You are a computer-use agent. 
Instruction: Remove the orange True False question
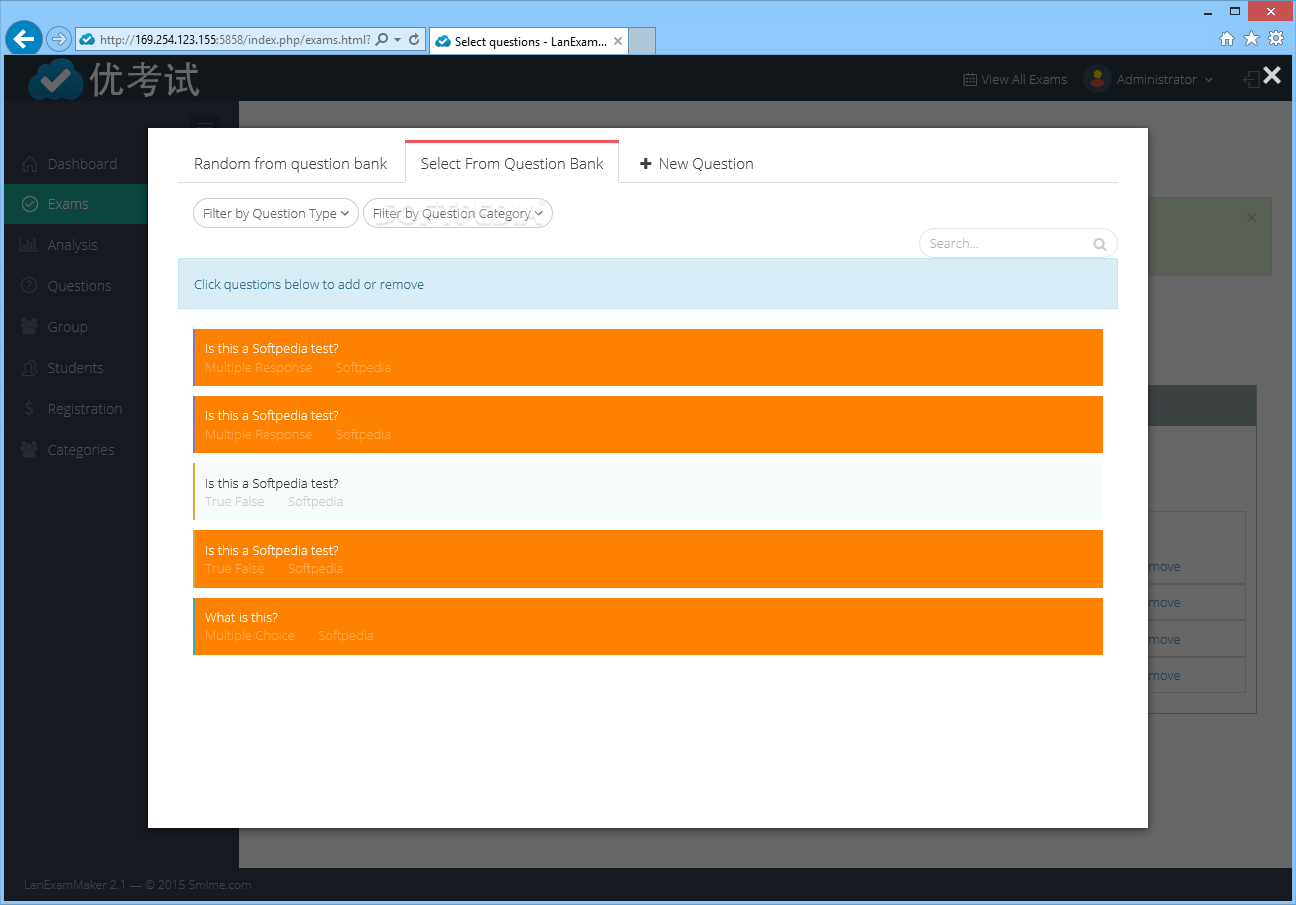click(648, 559)
